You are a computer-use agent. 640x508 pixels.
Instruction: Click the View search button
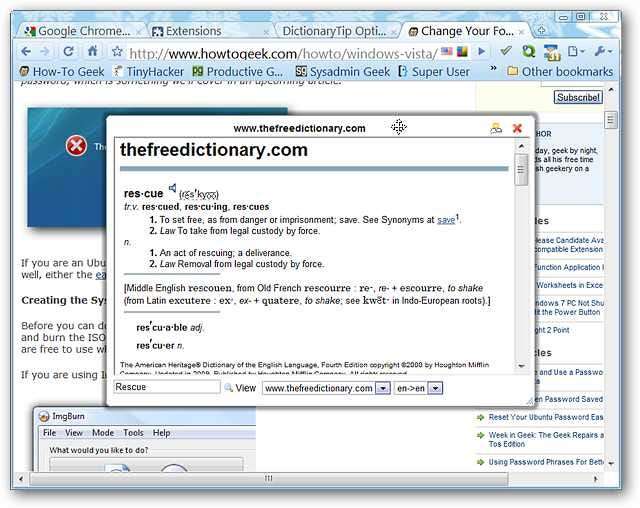[240, 388]
